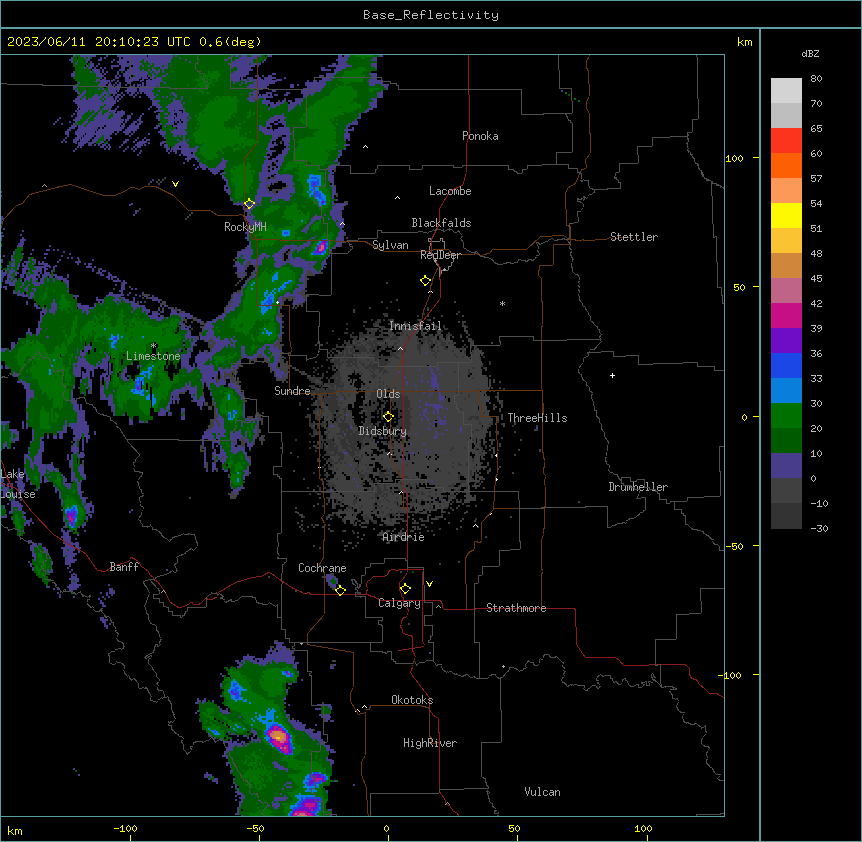862x842 pixels.
Task: Click the RockyMH city label
Action: pos(245,227)
